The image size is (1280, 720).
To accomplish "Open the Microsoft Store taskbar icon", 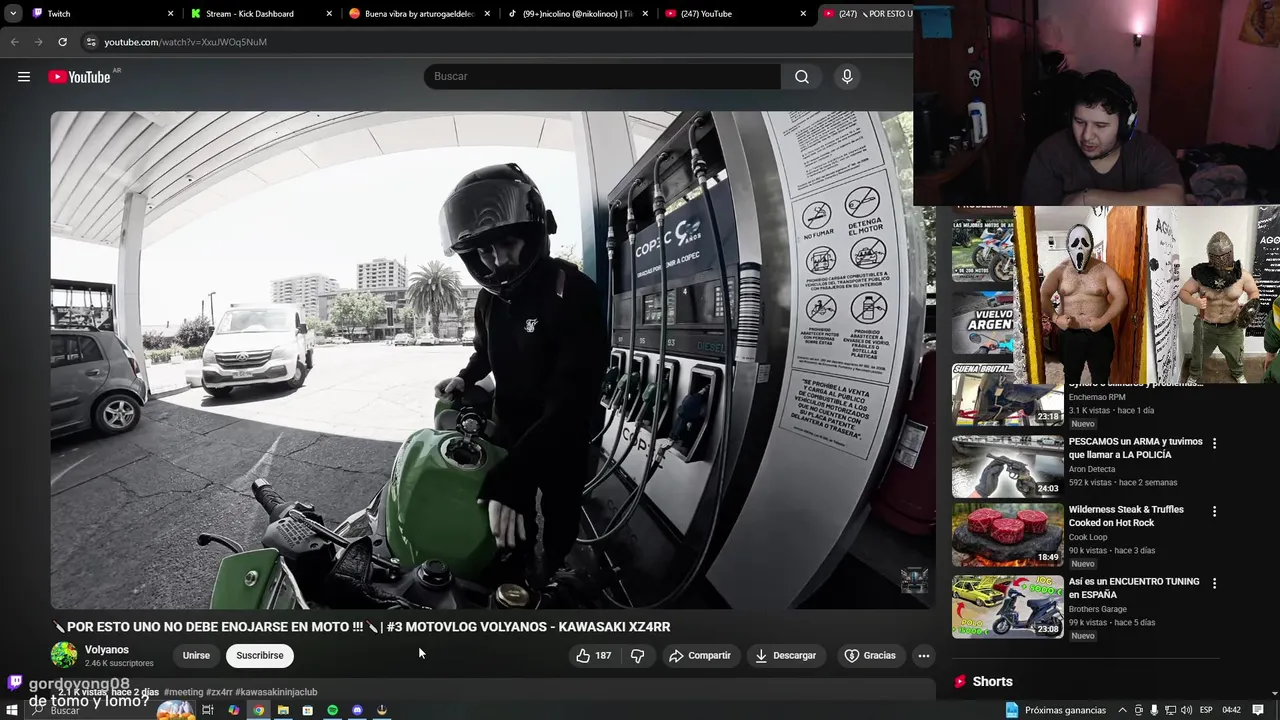I will point(307,710).
